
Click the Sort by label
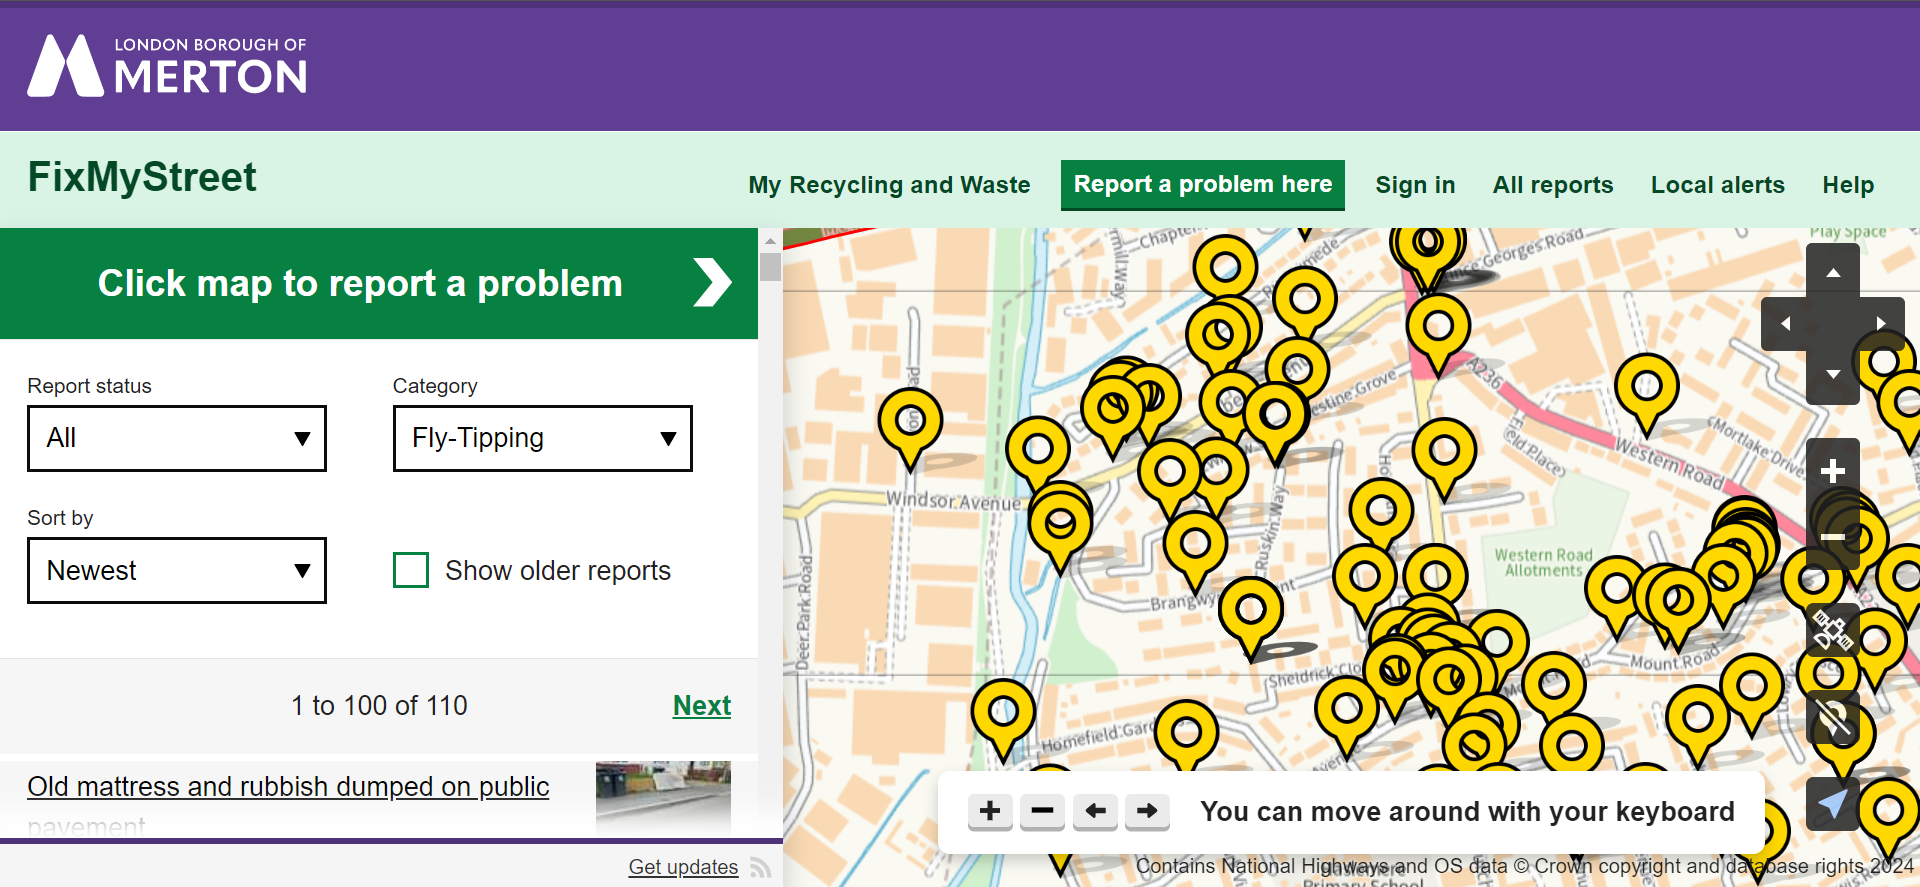click(x=60, y=518)
